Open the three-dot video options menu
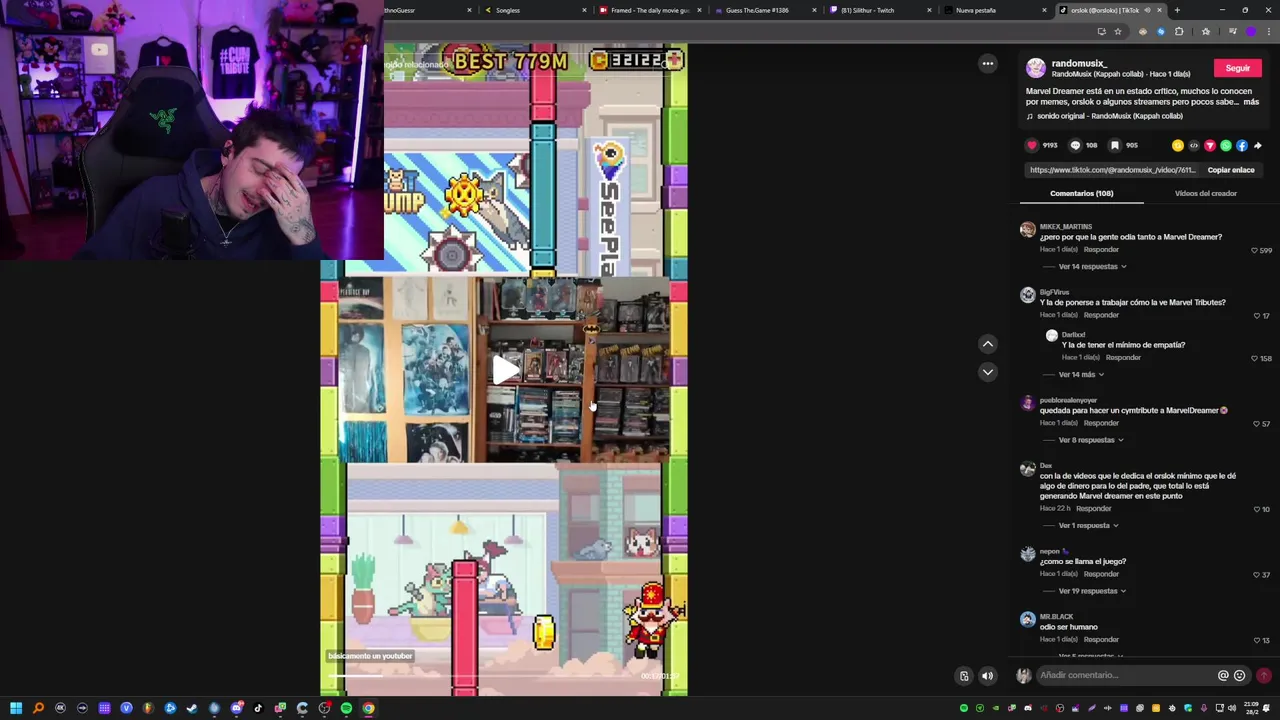The height and width of the screenshot is (720, 1280). point(987,63)
